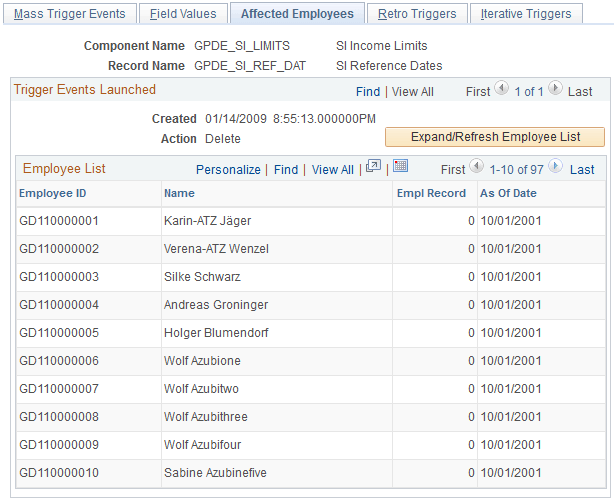614x501 pixels.
Task: Click View All in Trigger Events Launched
Action: (413, 92)
